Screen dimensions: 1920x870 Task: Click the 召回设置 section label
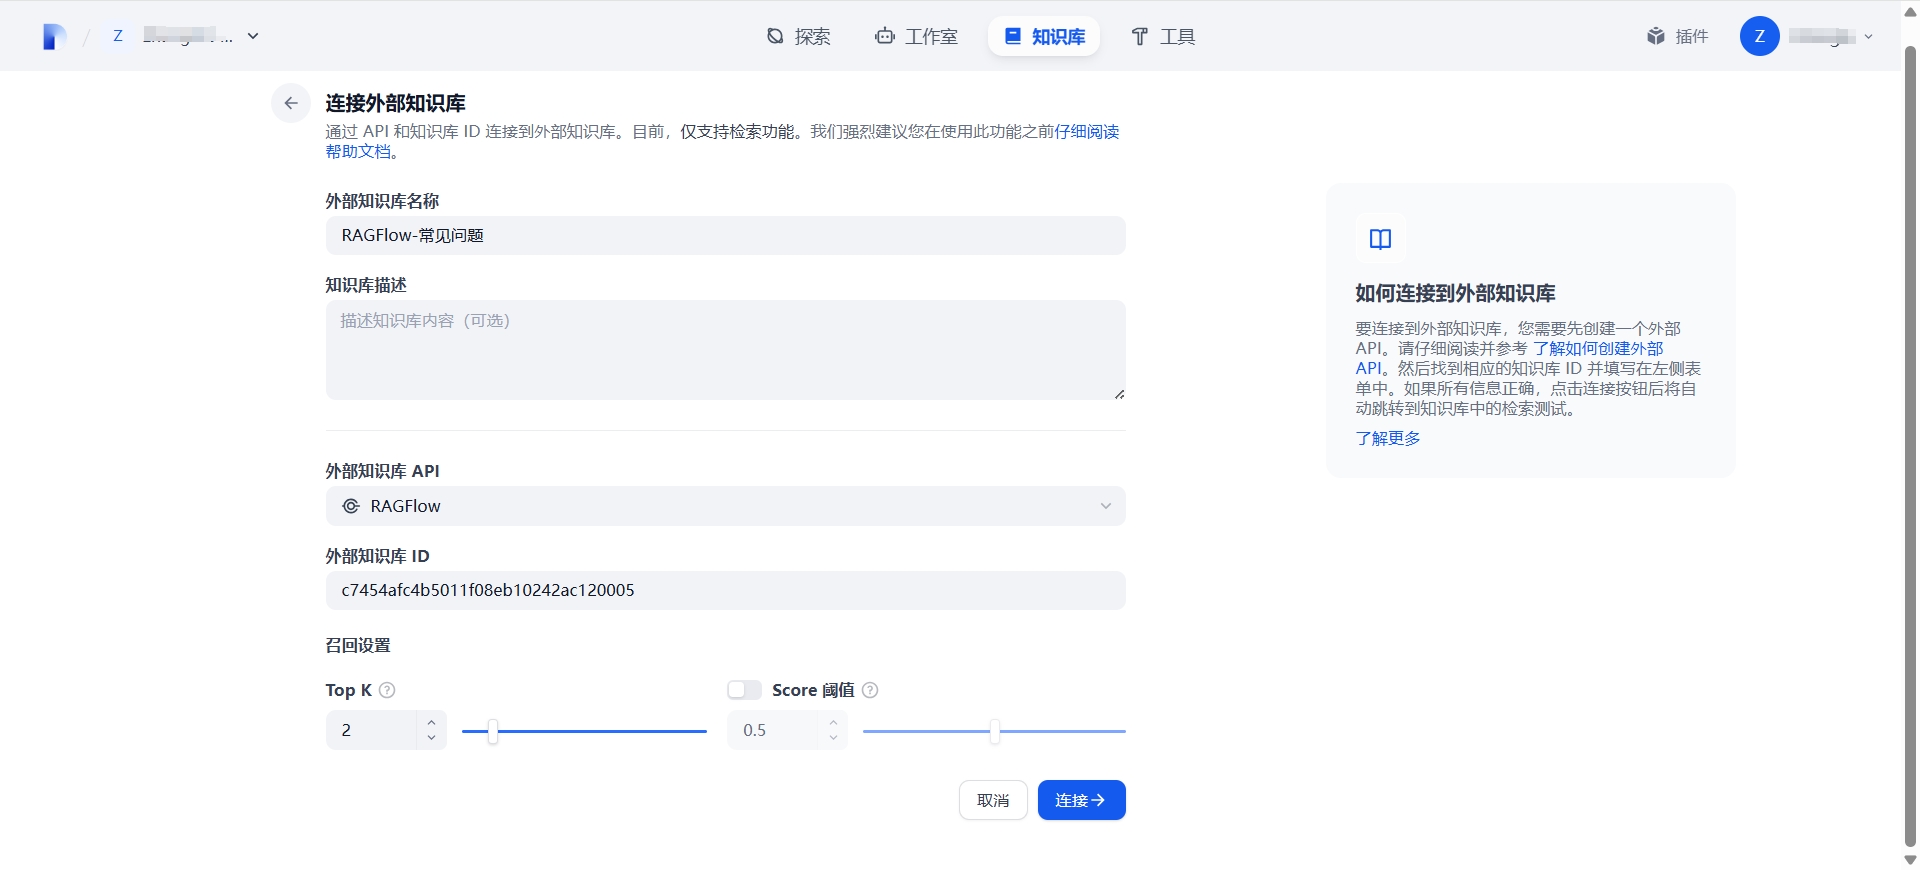(x=358, y=645)
